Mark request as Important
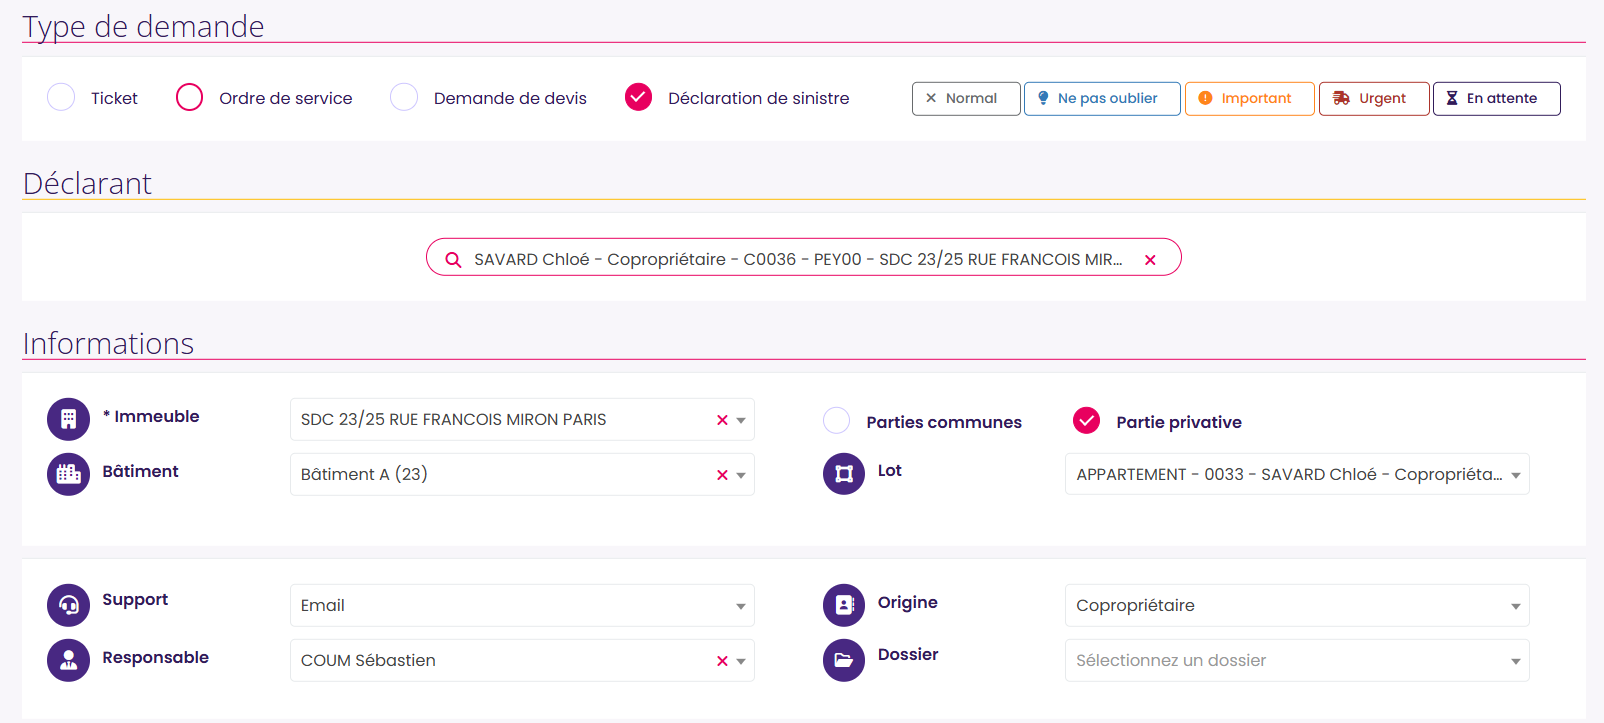1604x723 pixels. click(x=1250, y=99)
